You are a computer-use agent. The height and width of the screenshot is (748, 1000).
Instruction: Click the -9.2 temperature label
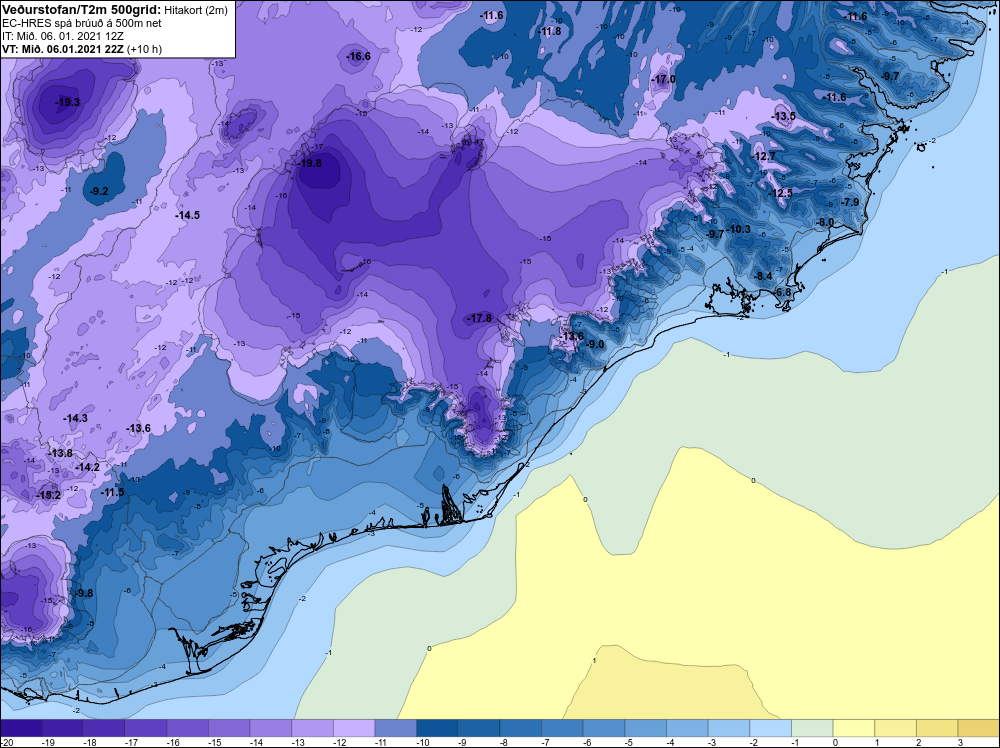coord(99,191)
